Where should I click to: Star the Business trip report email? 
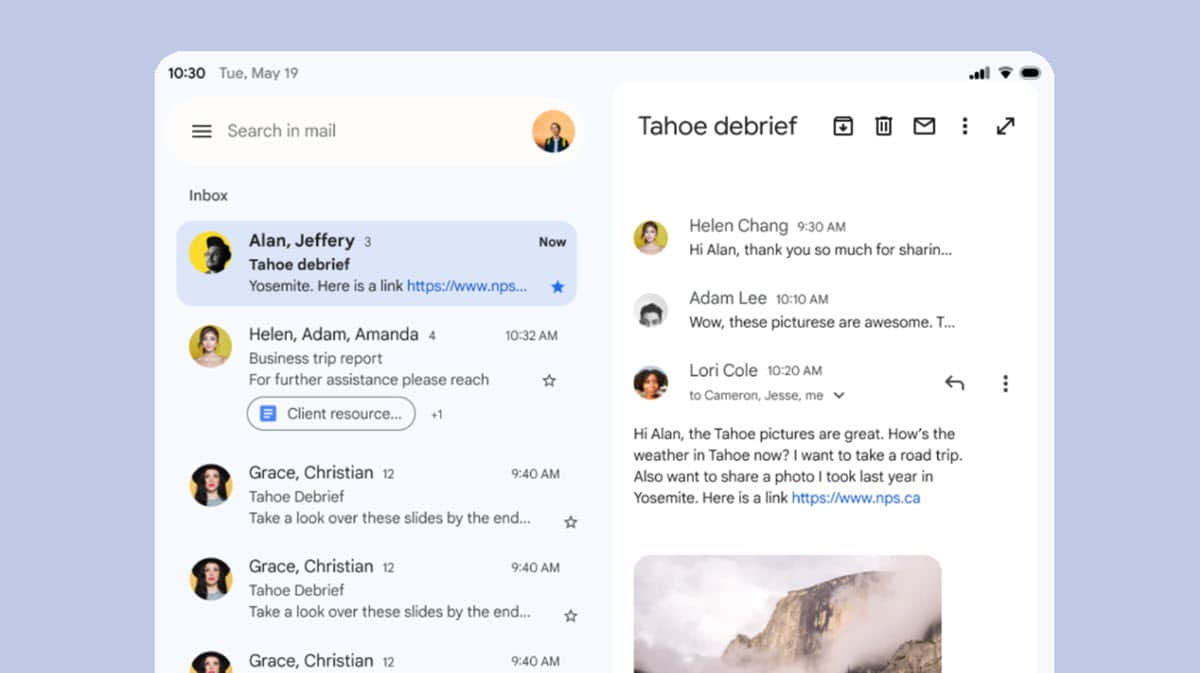(548, 381)
